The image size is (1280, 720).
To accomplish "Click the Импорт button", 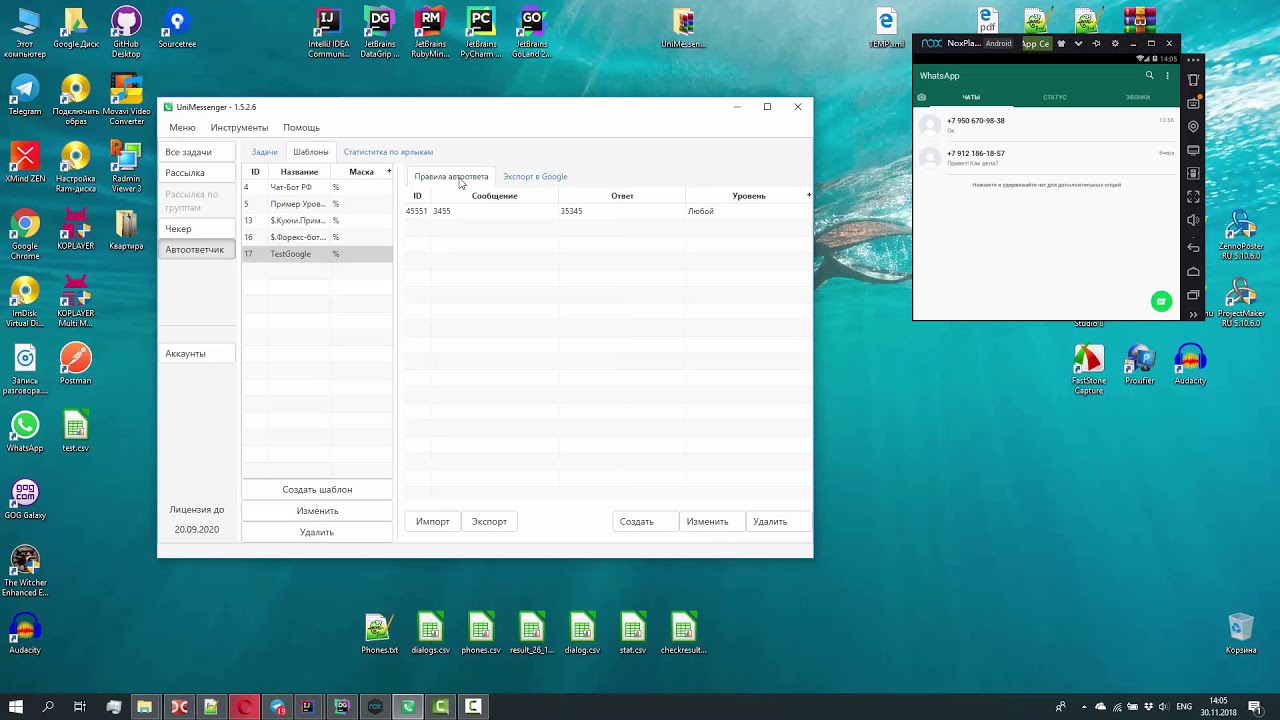I will coord(433,522).
